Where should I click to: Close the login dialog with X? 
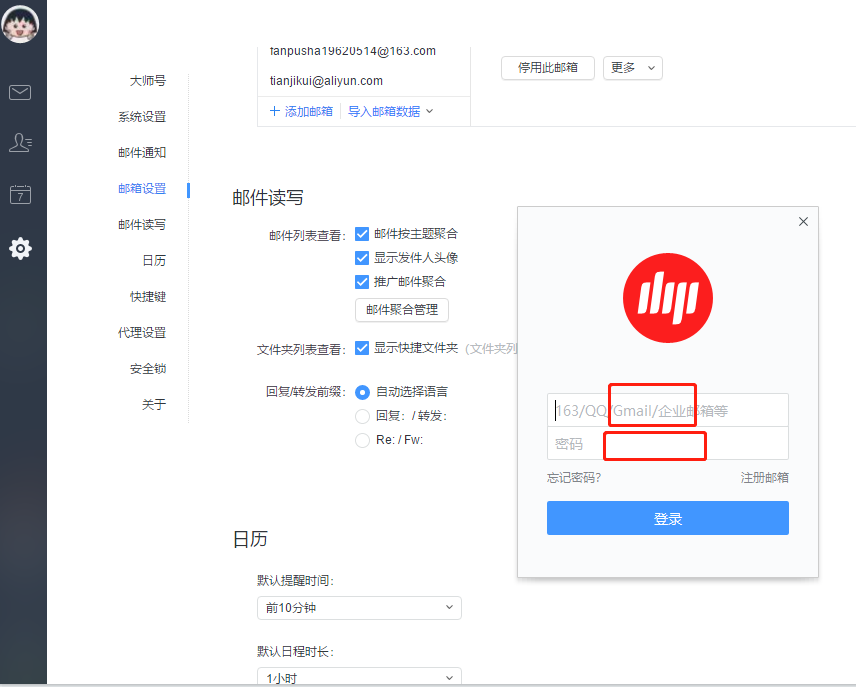(x=803, y=222)
